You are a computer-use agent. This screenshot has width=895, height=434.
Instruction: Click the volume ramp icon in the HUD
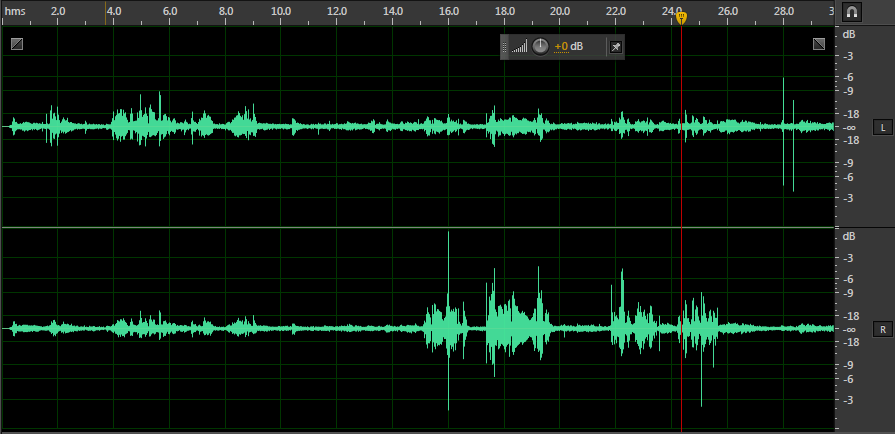[x=519, y=47]
